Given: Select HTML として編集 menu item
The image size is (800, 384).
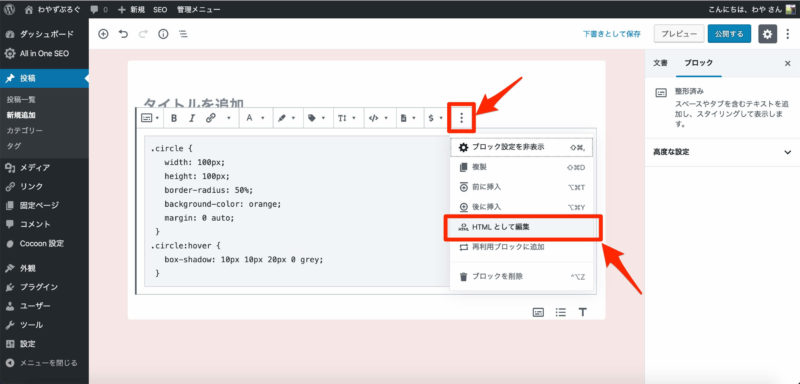Looking at the screenshot, I should pos(522,227).
